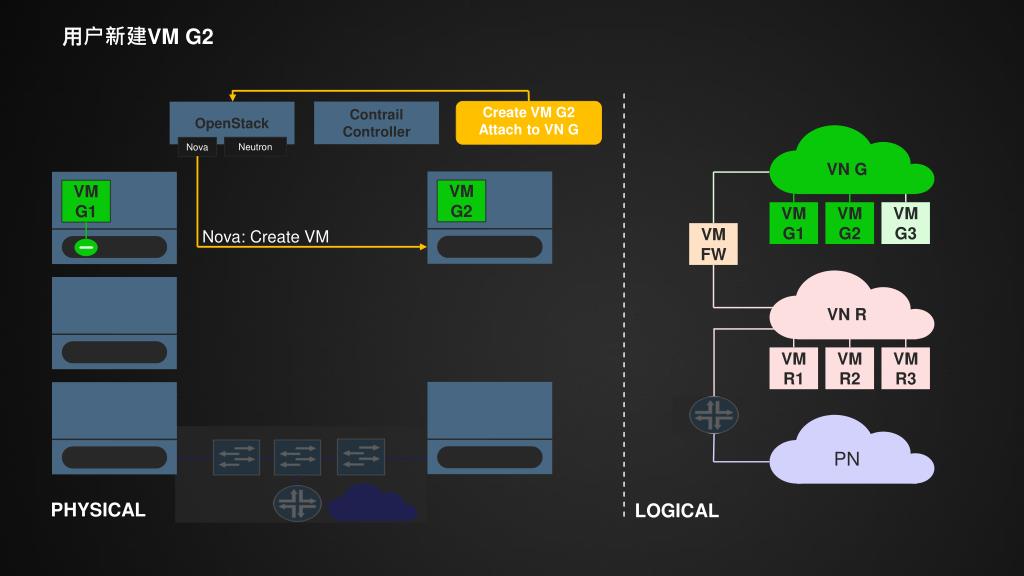Select the Nova component label

(197, 147)
